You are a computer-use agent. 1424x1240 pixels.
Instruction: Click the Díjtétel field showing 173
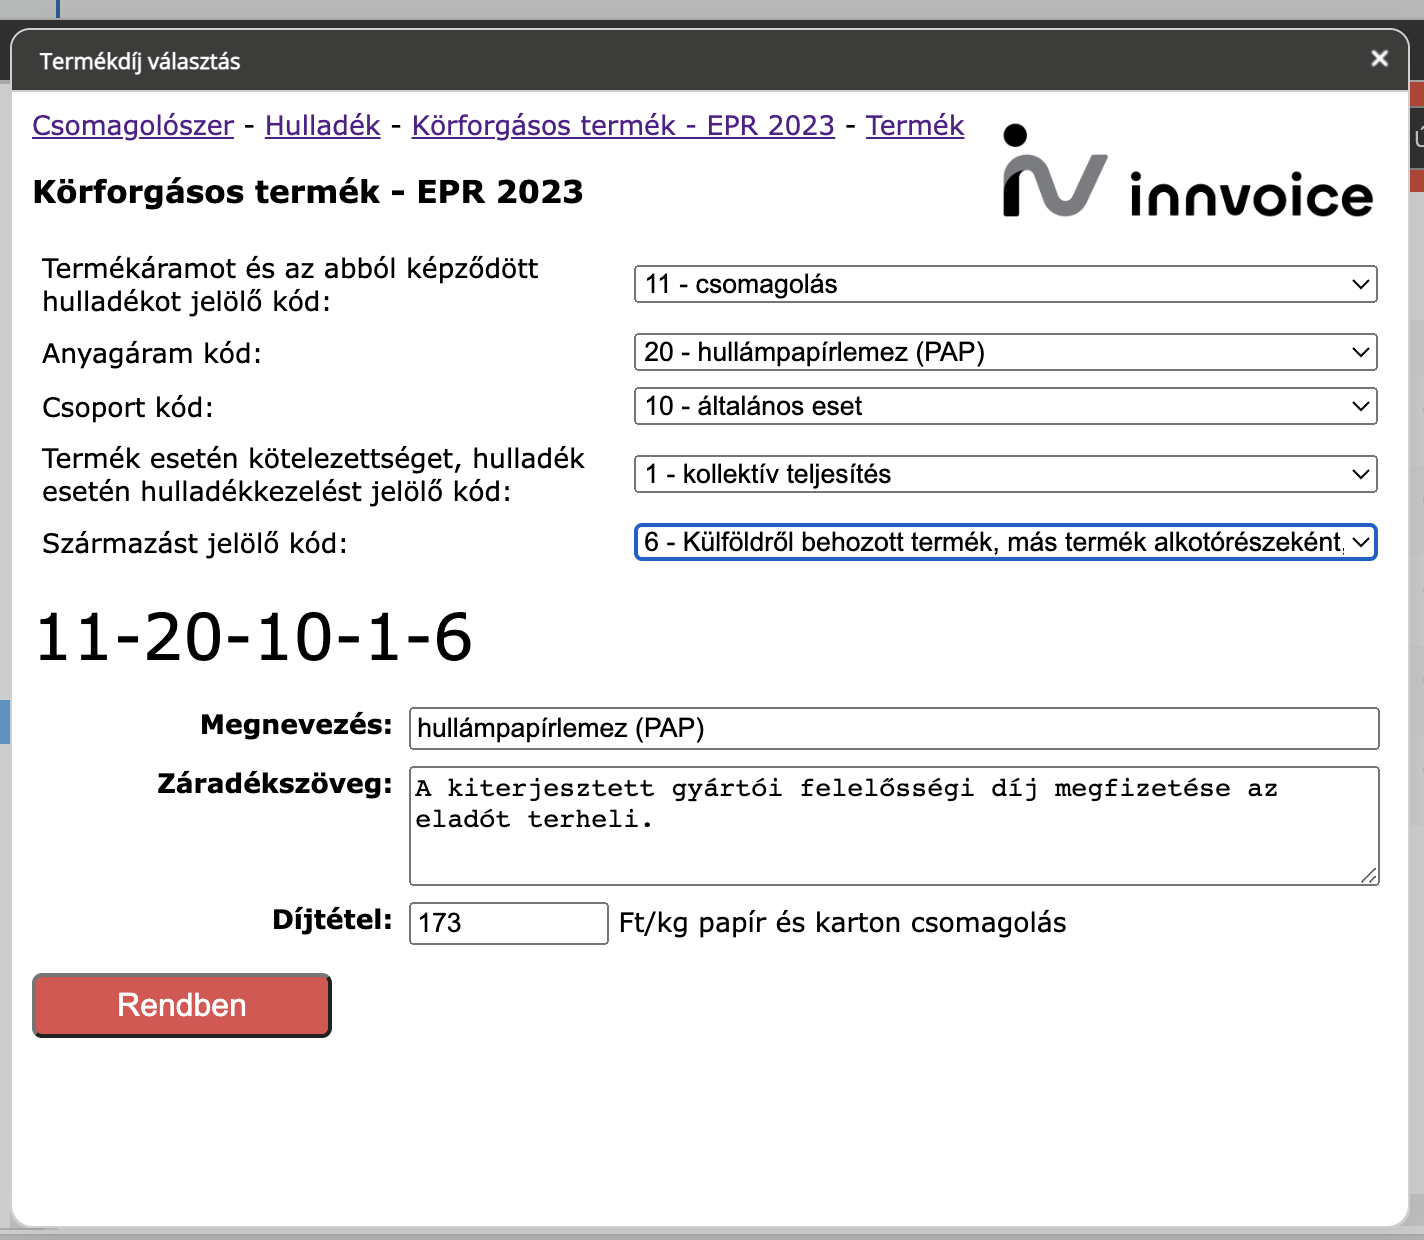508,923
